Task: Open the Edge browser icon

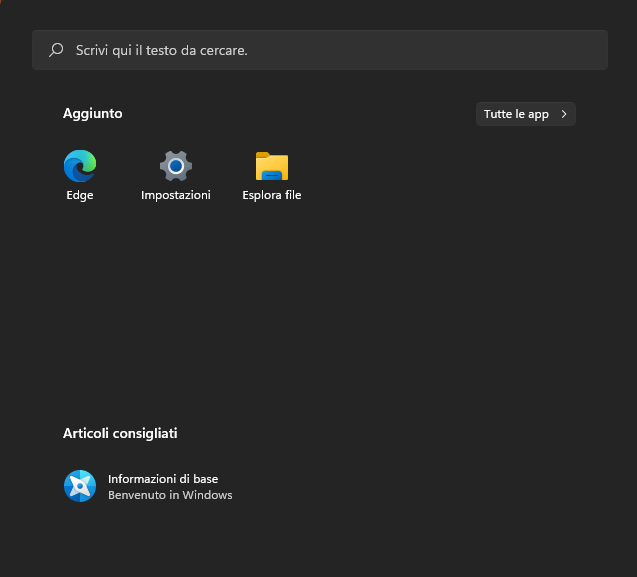Action: 80,166
